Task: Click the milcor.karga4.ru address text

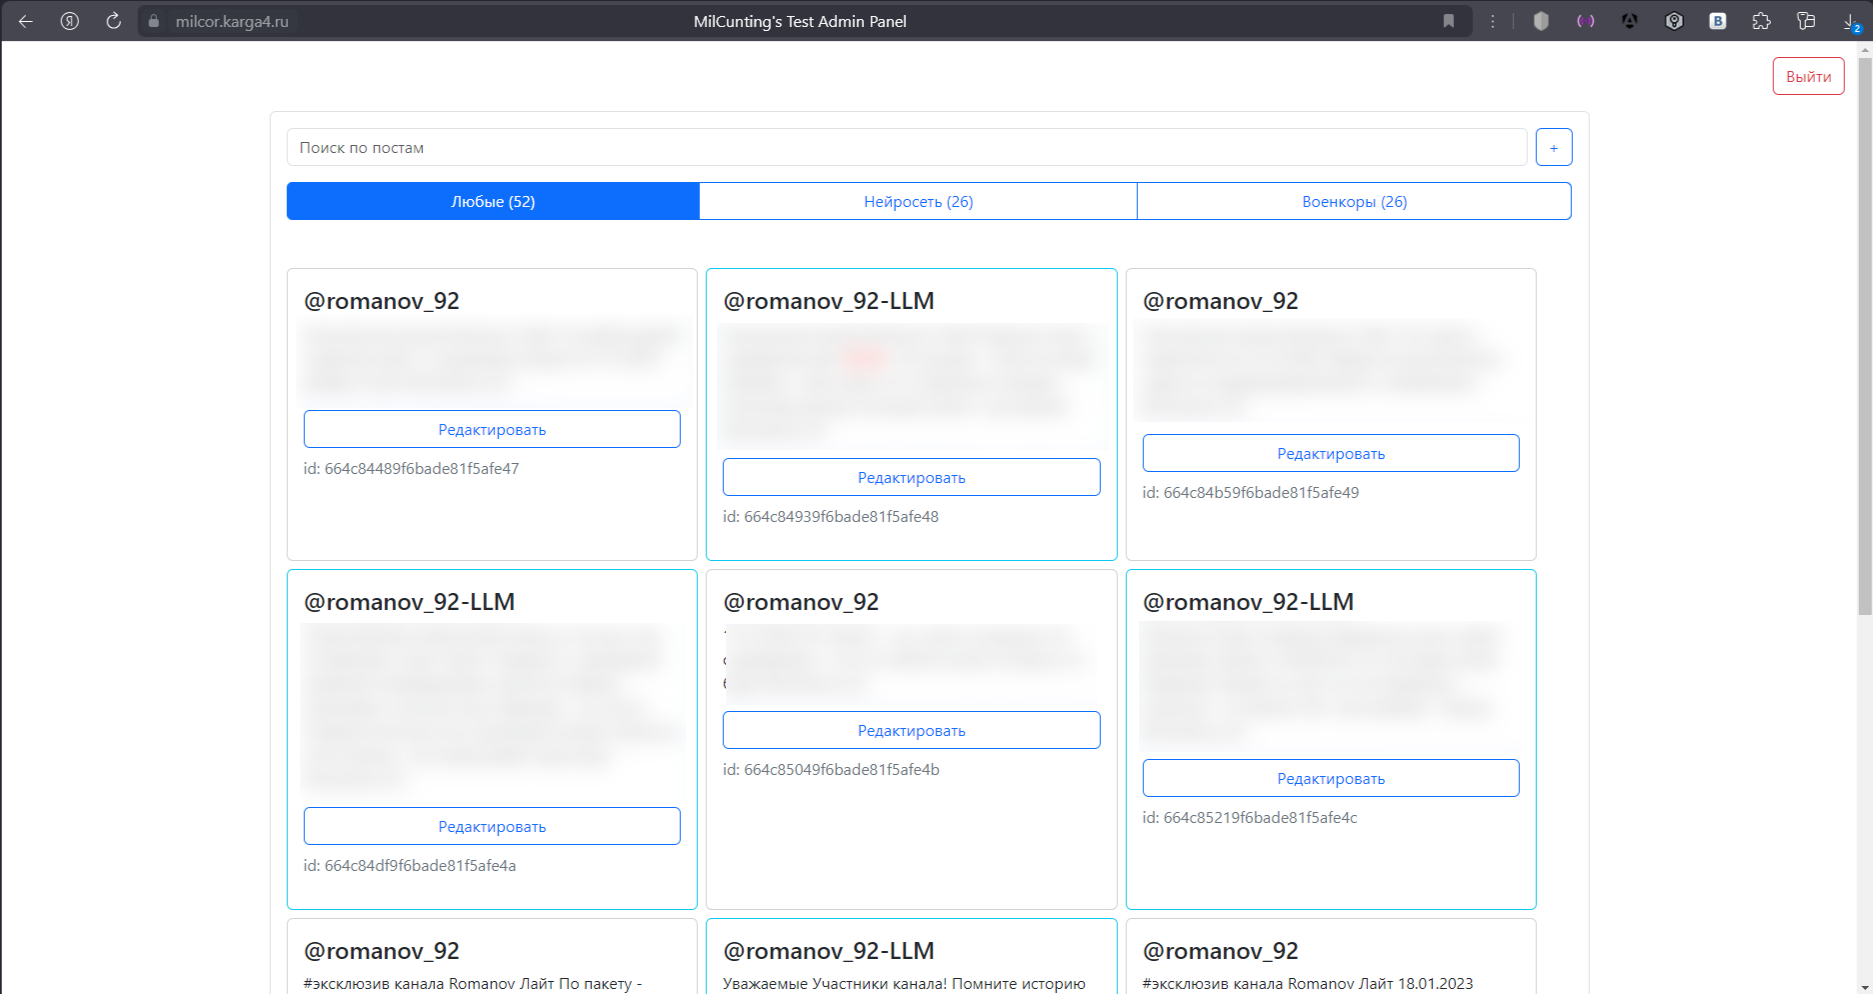Action: click(x=232, y=21)
